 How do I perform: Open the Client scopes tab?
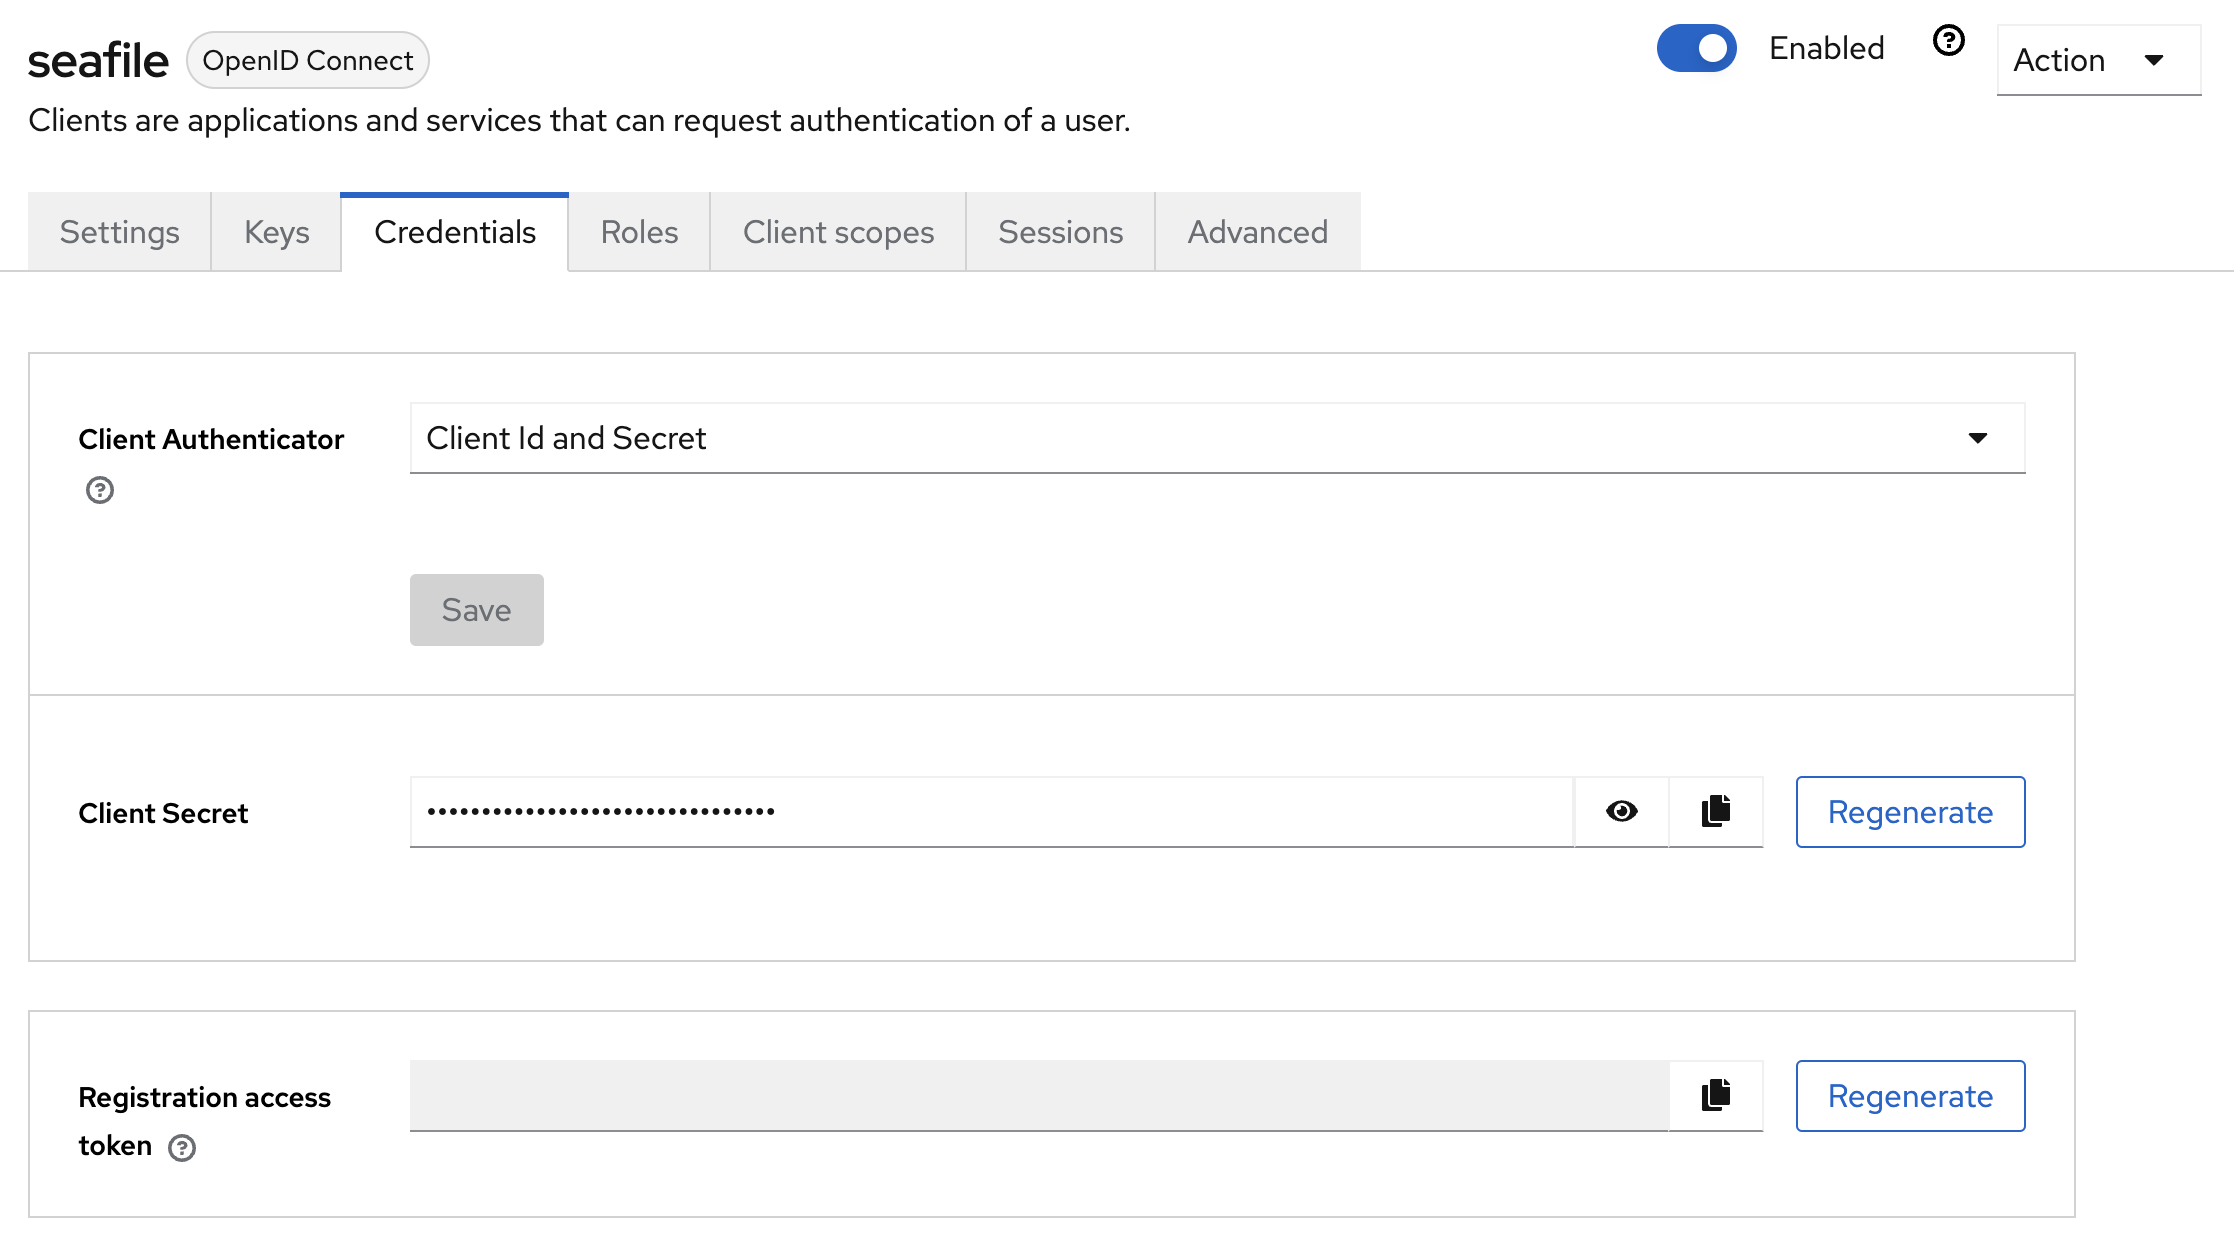point(838,232)
